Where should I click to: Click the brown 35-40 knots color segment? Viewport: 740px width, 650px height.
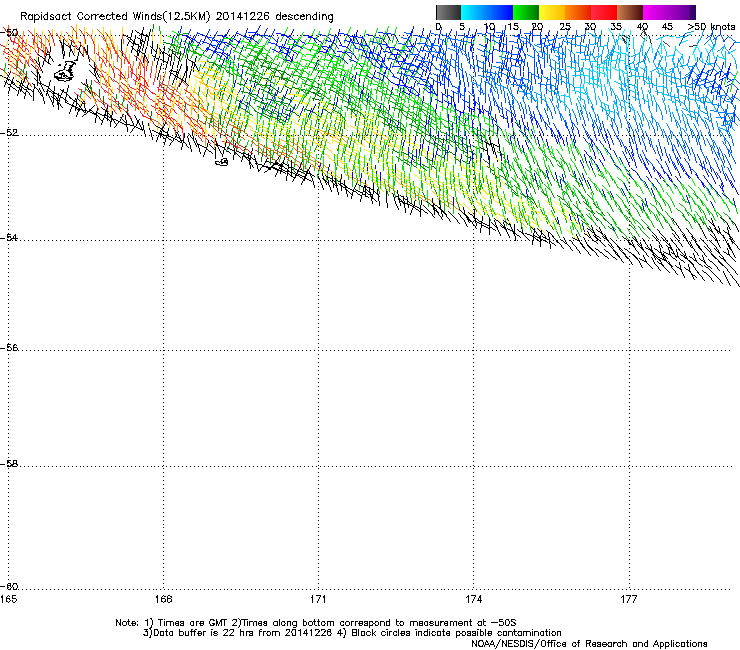pyautogui.click(x=630, y=12)
